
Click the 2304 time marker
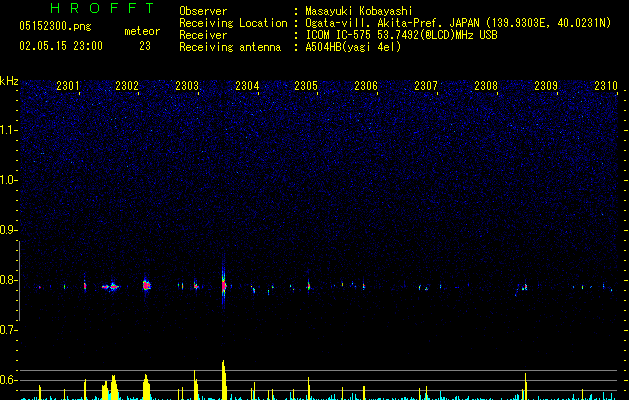coord(247,86)
